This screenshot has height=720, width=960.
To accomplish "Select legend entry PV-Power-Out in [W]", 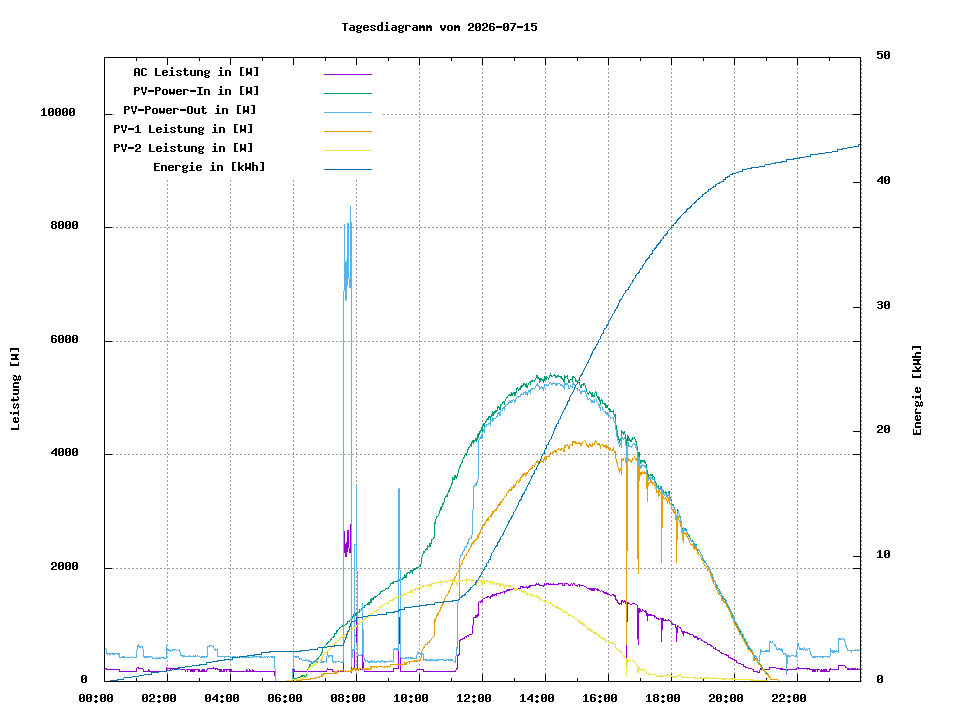I will click(190, 110).
